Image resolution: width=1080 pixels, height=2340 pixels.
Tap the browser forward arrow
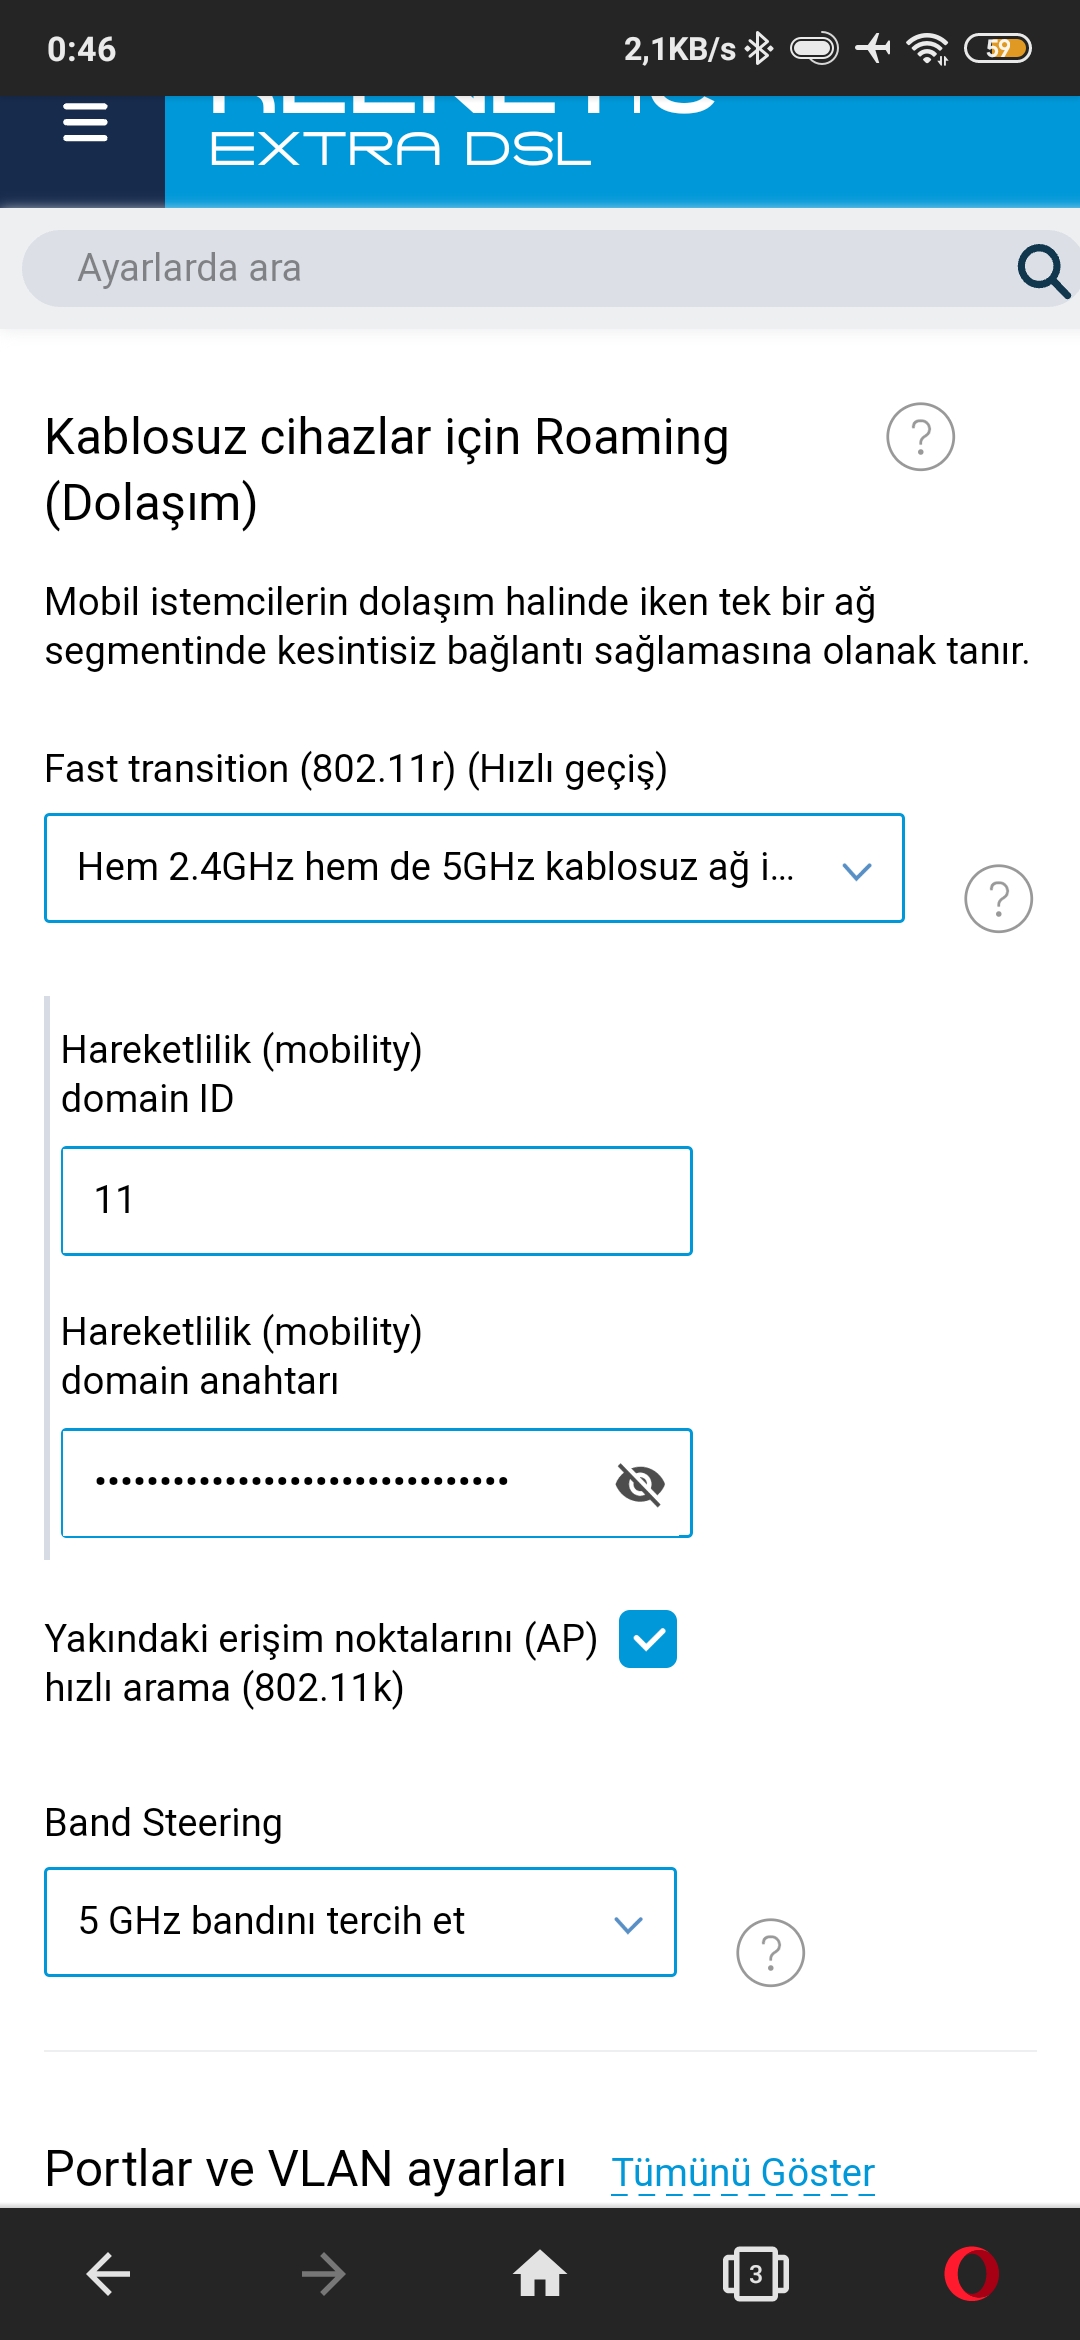pos(323,2274)
